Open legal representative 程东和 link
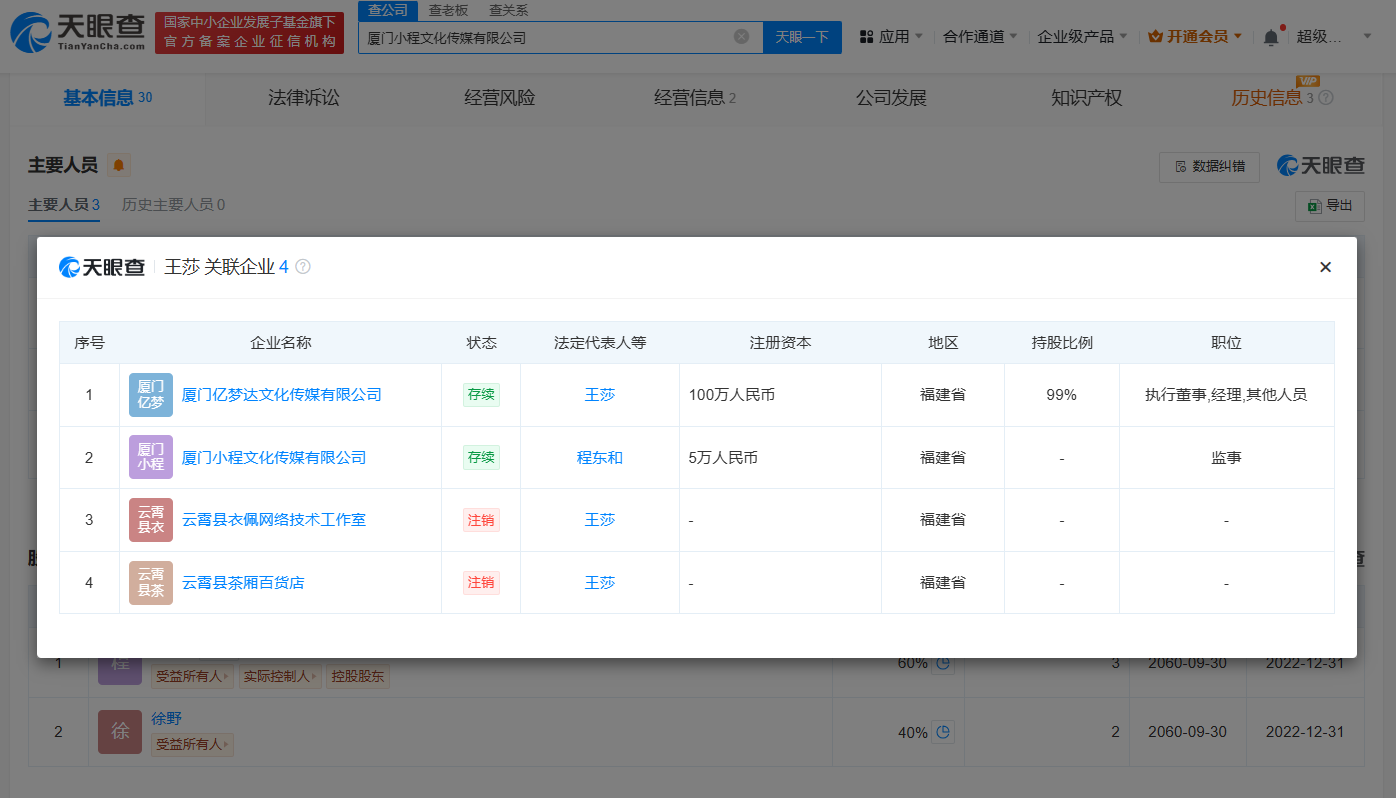Viewport: 1396px width, 798px height. [599, 457]
